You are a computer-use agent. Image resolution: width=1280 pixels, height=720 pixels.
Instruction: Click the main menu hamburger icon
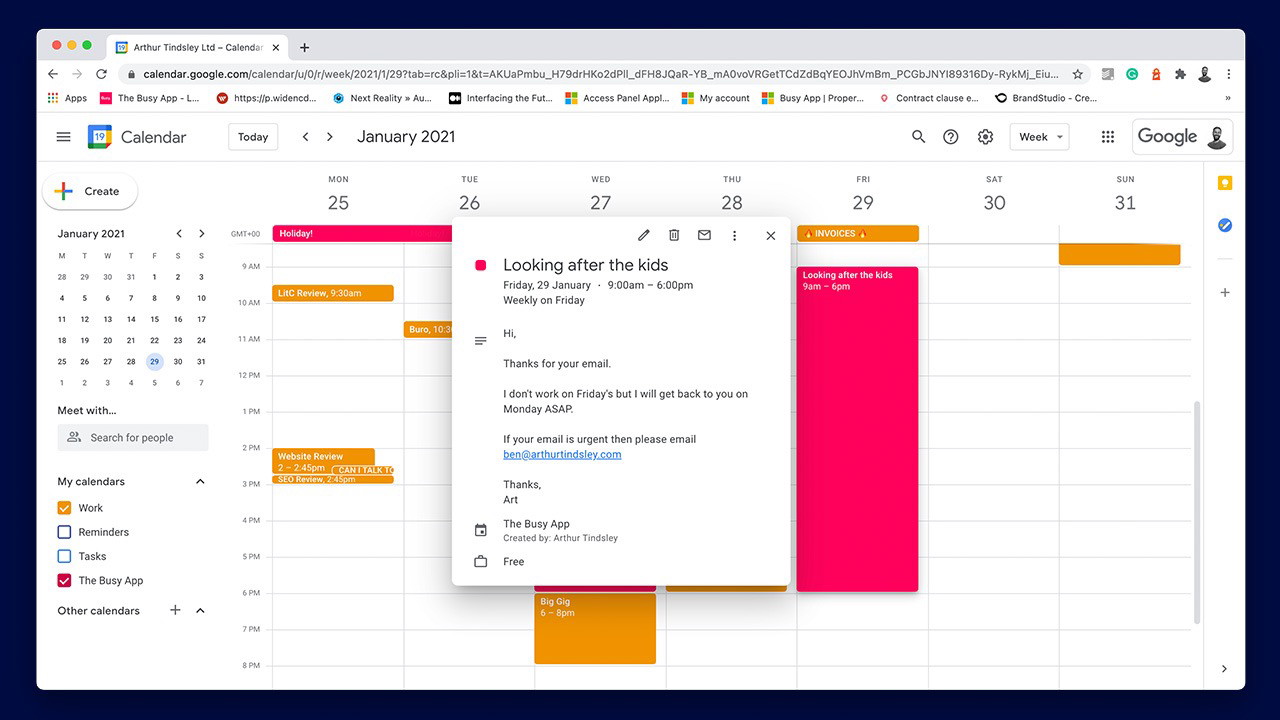(x=64, y=137)
